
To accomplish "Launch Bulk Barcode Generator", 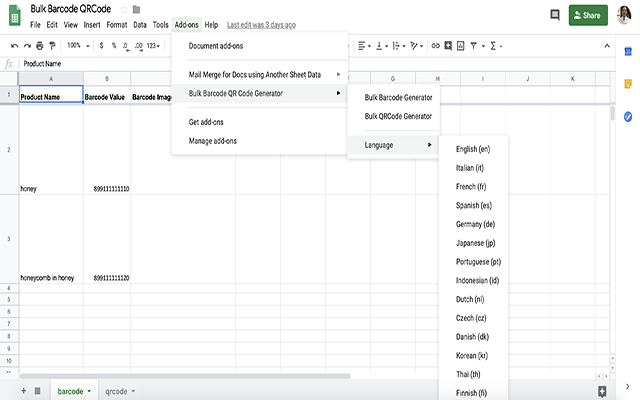I will tap(393, 98).
